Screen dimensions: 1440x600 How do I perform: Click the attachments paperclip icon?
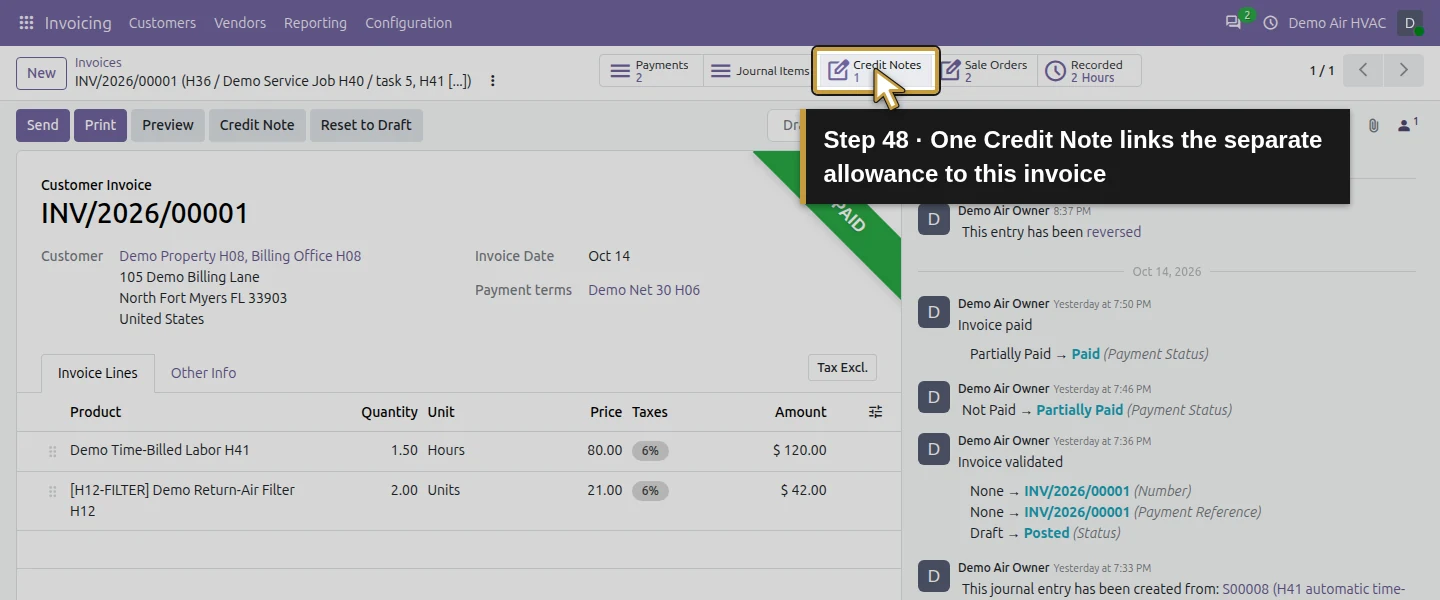[x=1373, y=125]
